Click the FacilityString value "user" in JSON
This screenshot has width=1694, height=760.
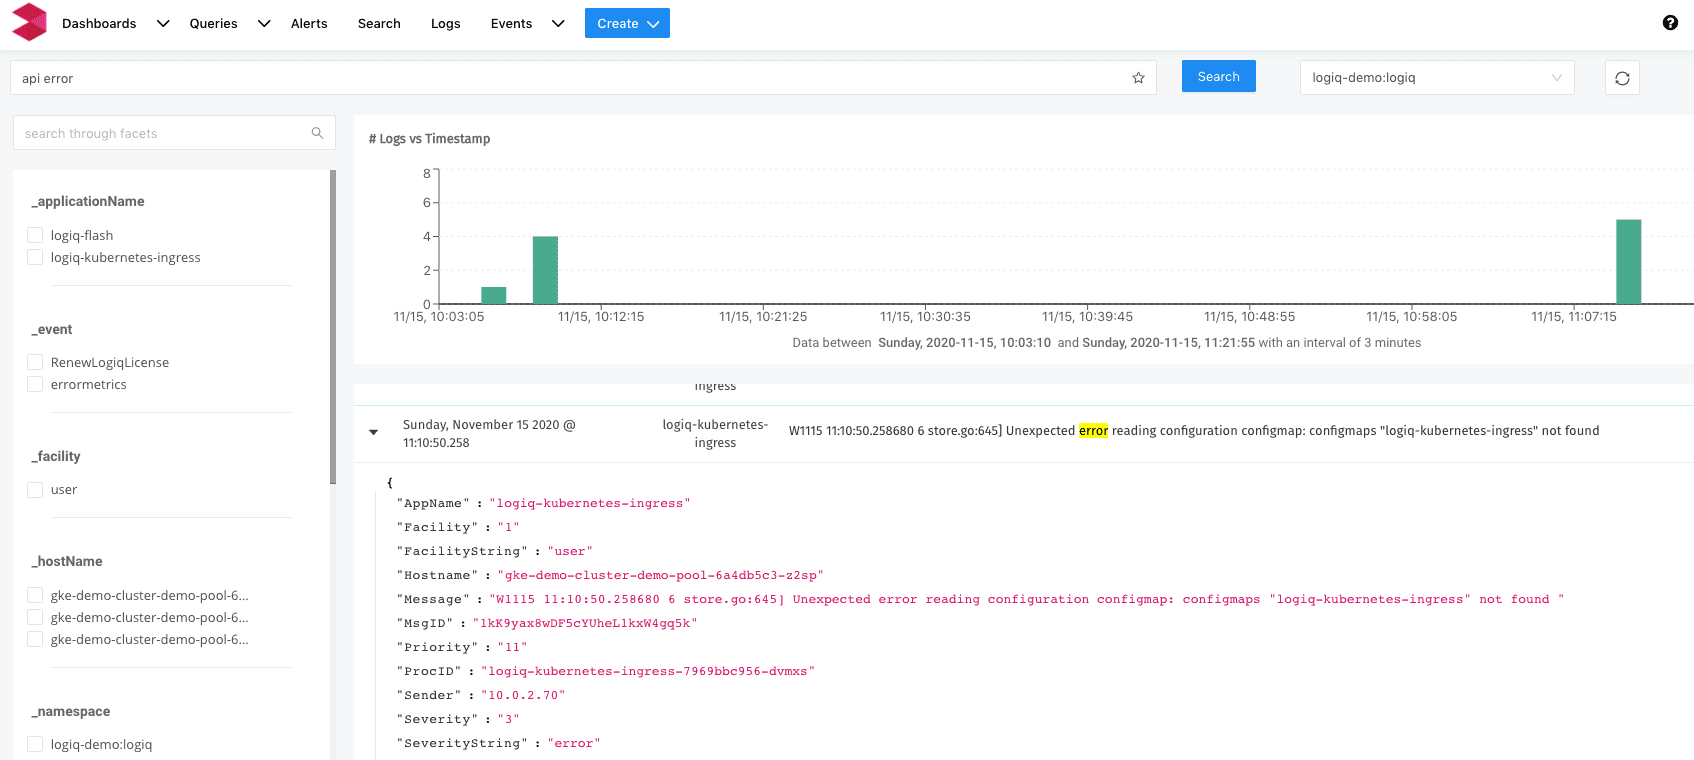[570, 551]
